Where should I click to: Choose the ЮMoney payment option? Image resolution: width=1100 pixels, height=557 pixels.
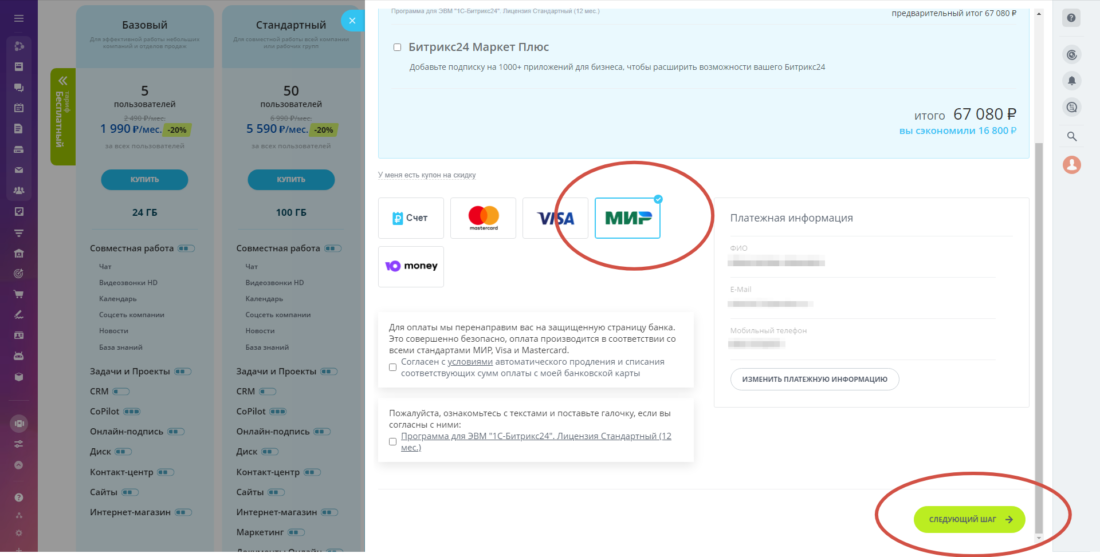[410, 267]
